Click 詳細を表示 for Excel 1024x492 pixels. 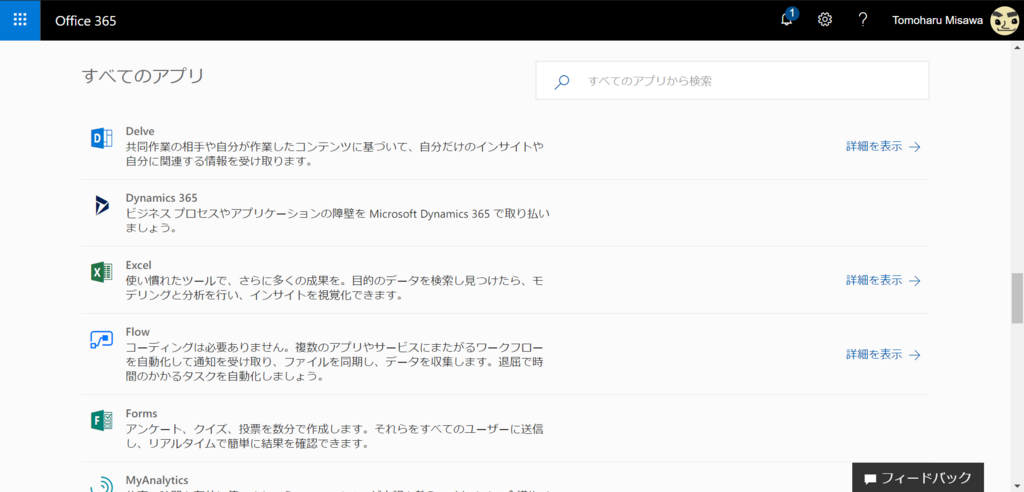point(883,280)
